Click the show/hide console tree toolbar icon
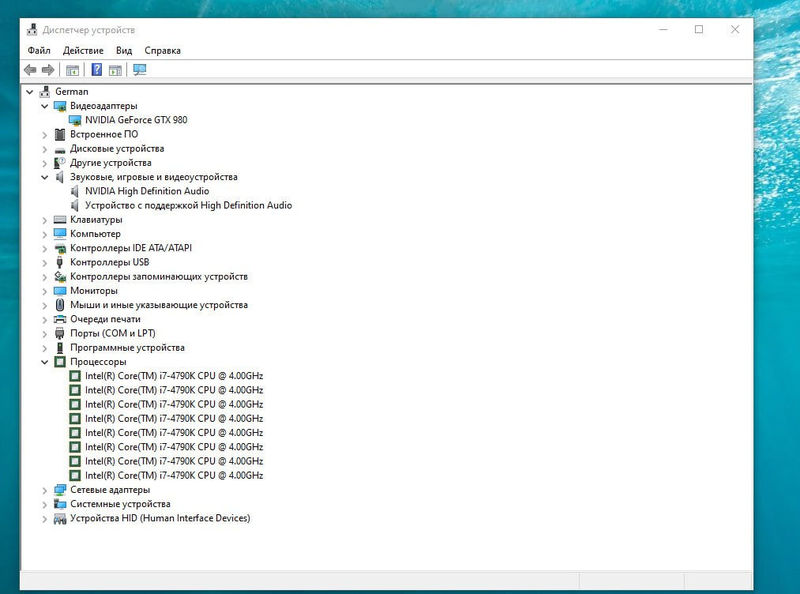800x594 pixels. click(x=72, y=70)
